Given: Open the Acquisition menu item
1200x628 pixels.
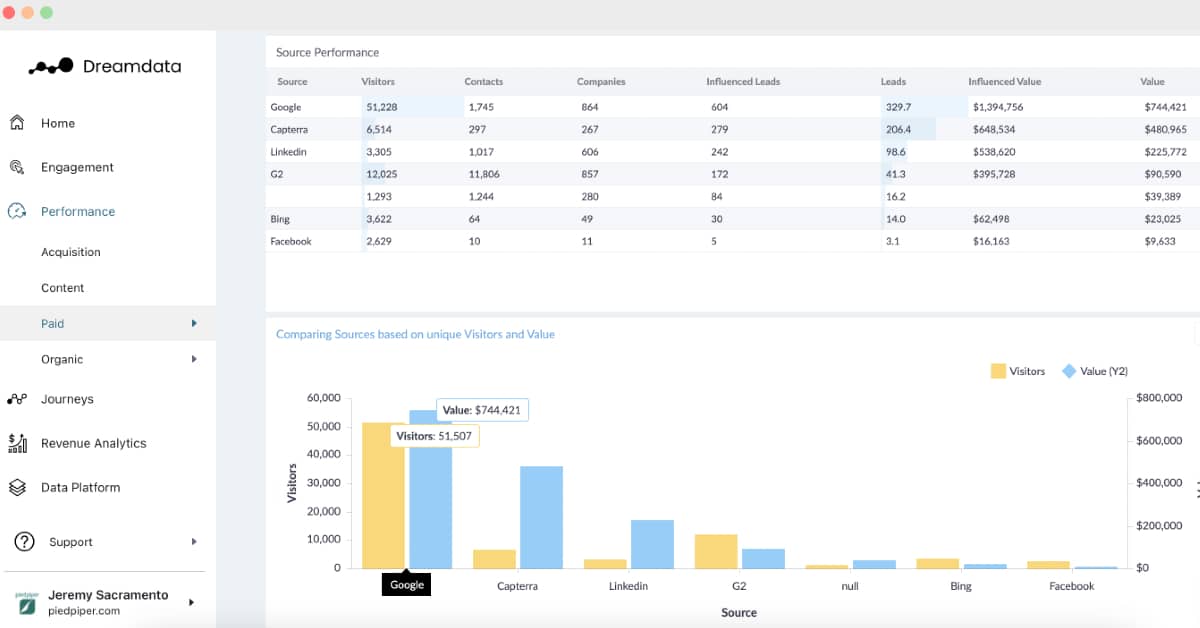Looking at the screenshot, I should 71,252.
